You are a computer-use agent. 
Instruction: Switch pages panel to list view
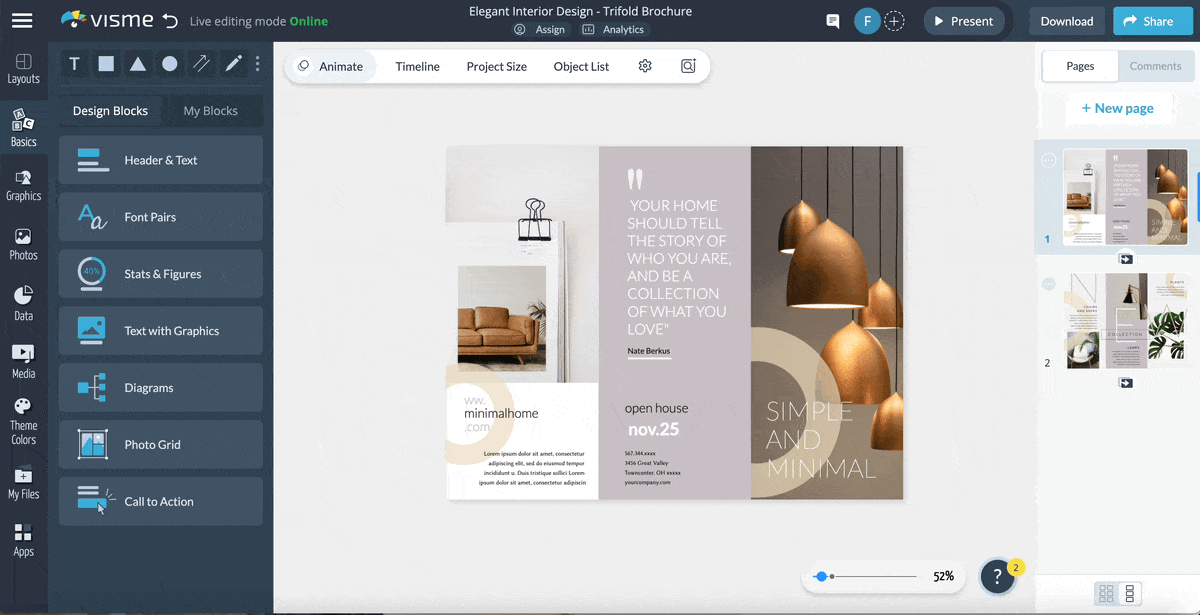click(x=1131, y=593)
